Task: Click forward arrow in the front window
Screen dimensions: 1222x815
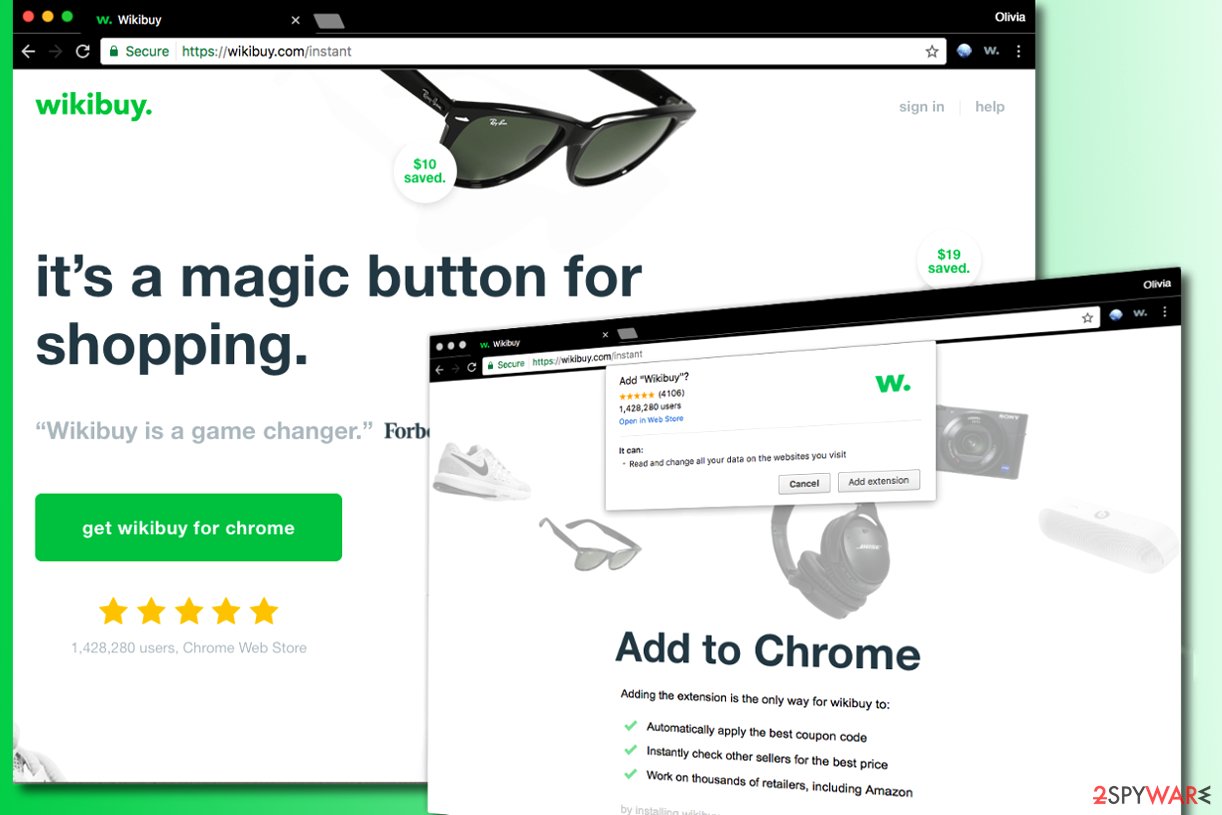Action: 456,367
